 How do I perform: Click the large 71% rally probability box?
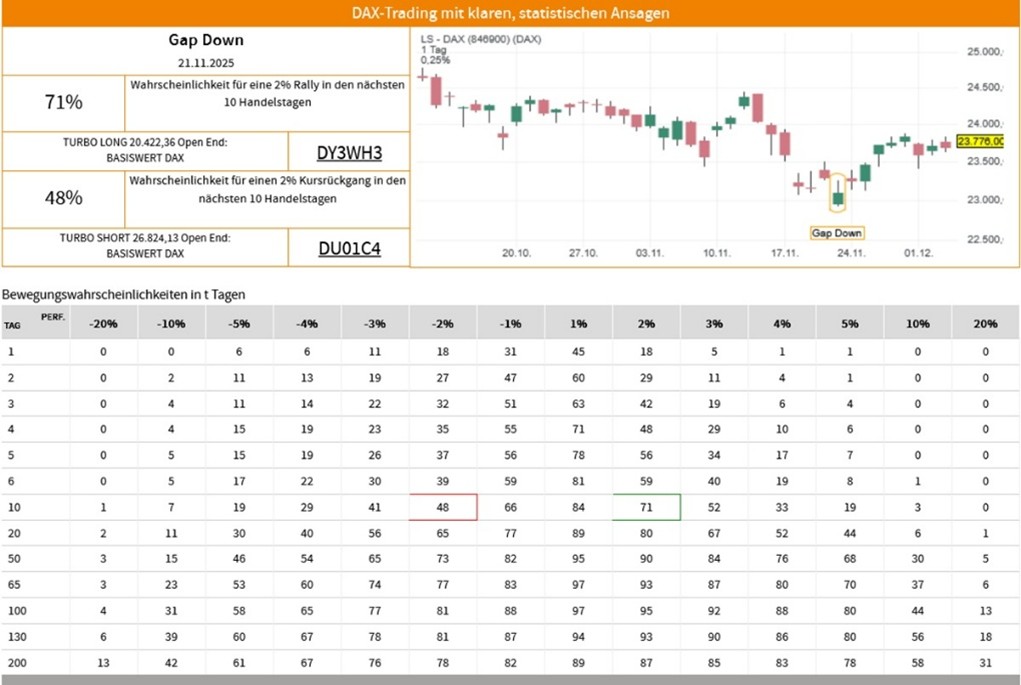tap(64, 102)
